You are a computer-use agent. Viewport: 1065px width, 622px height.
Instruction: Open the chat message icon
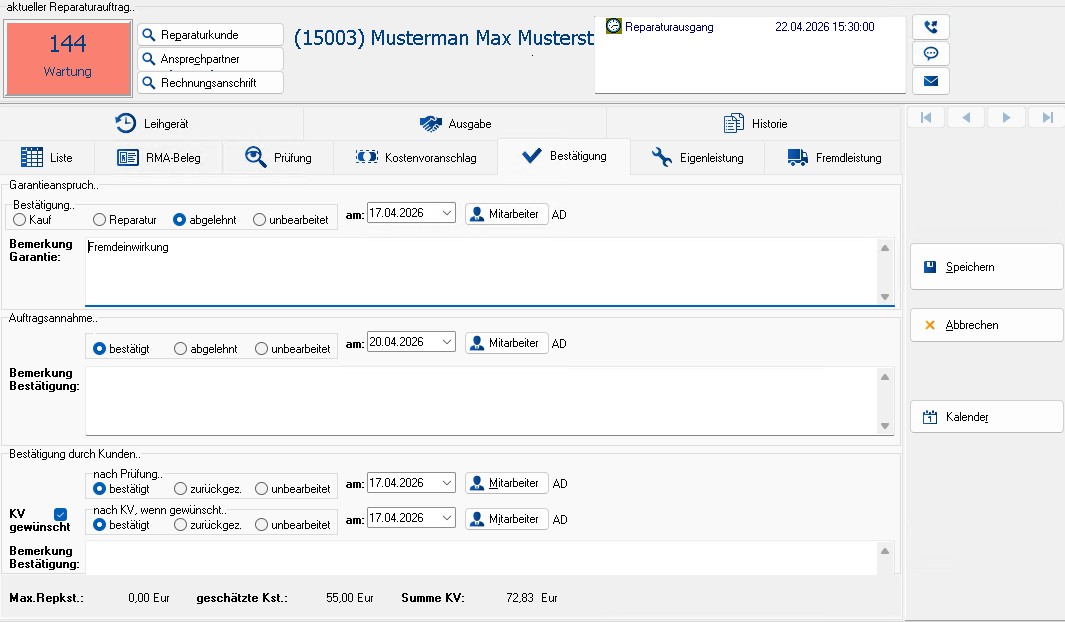pos(931,54)
